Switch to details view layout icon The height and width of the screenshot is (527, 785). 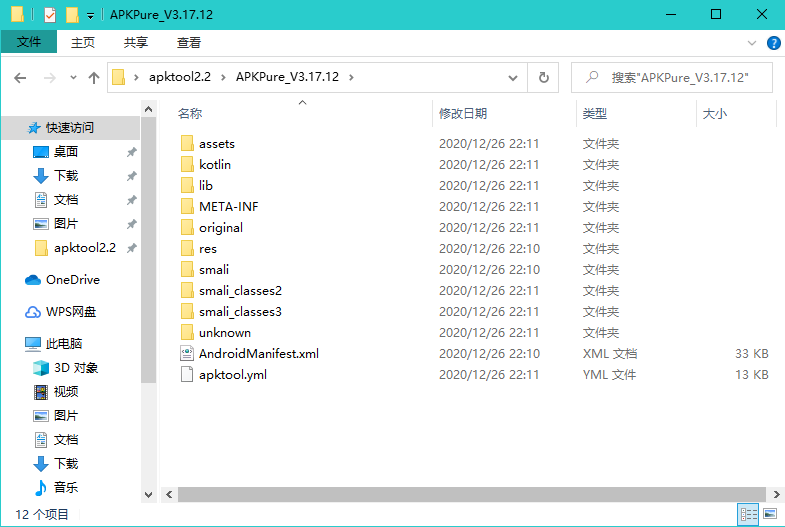[x=748, y=514]
